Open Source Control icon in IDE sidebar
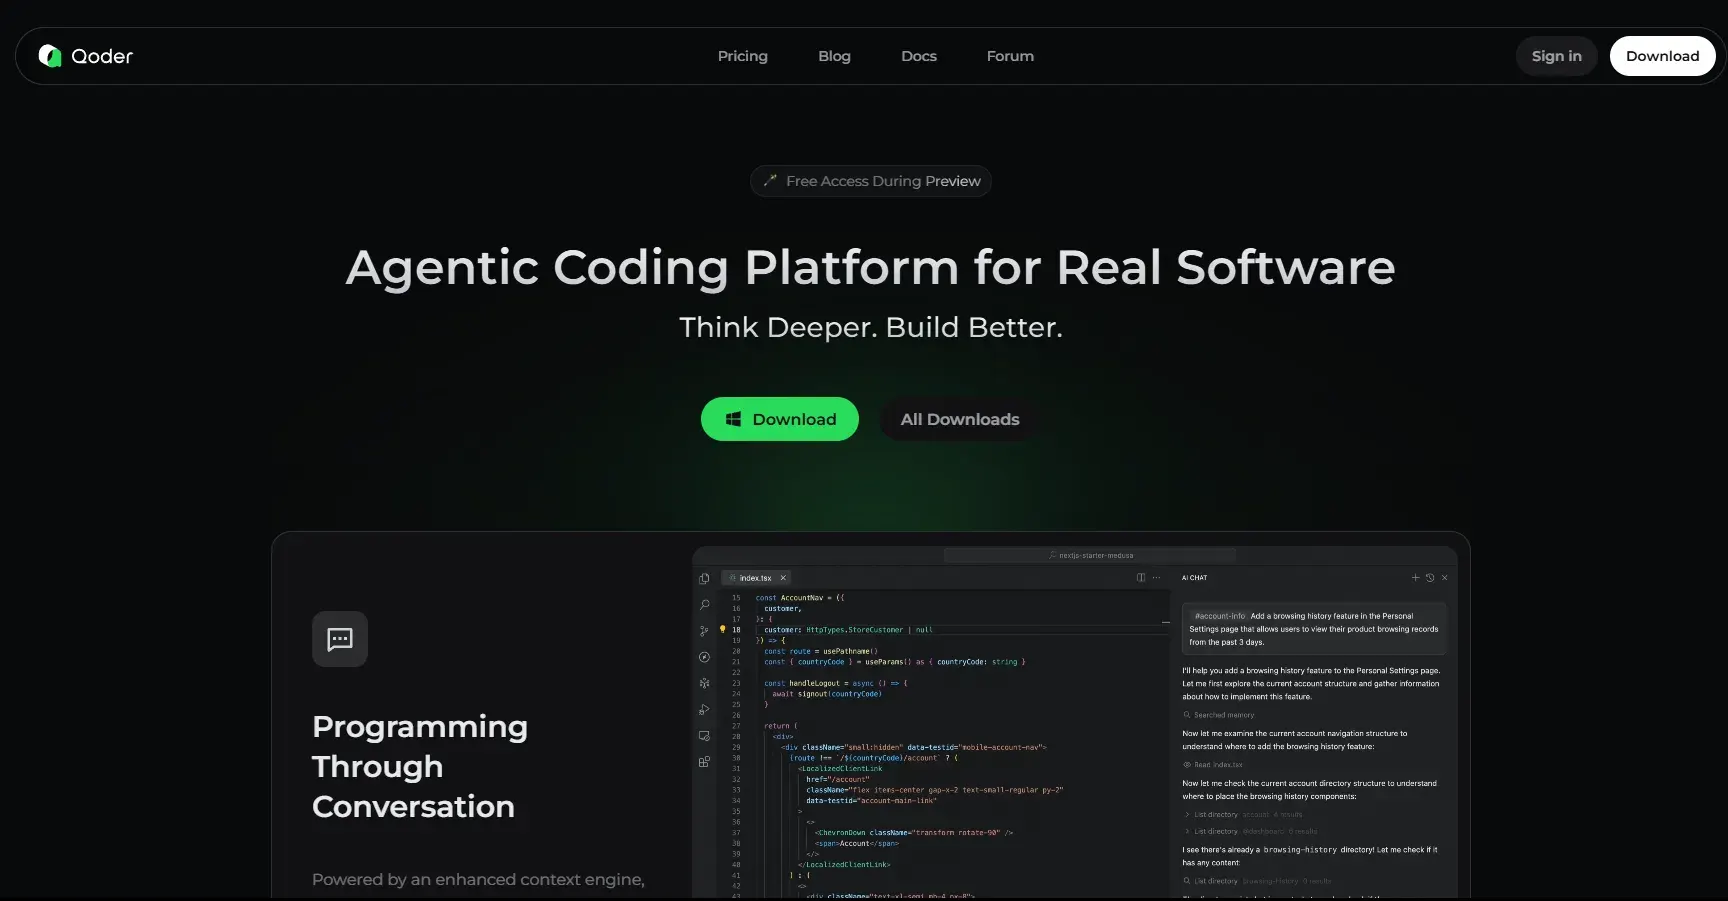Viewport: 1728px width, 901px height. (x=704, y=631)
